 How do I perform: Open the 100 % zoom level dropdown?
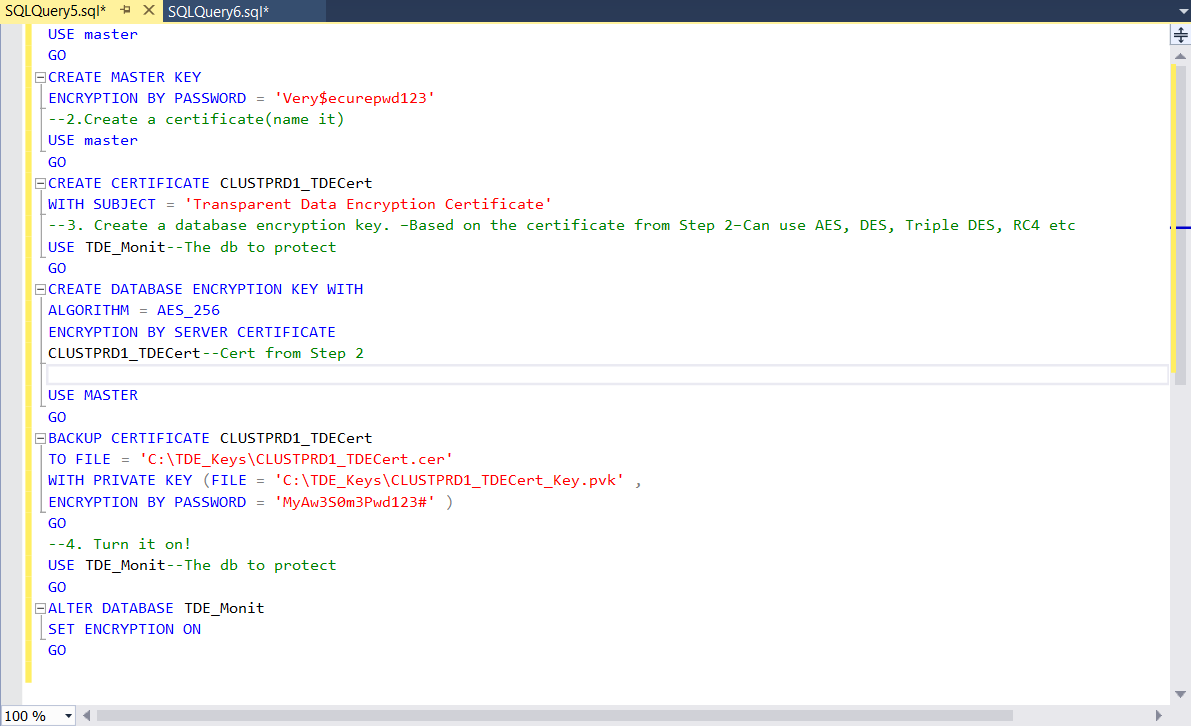[x=68, y=716]
